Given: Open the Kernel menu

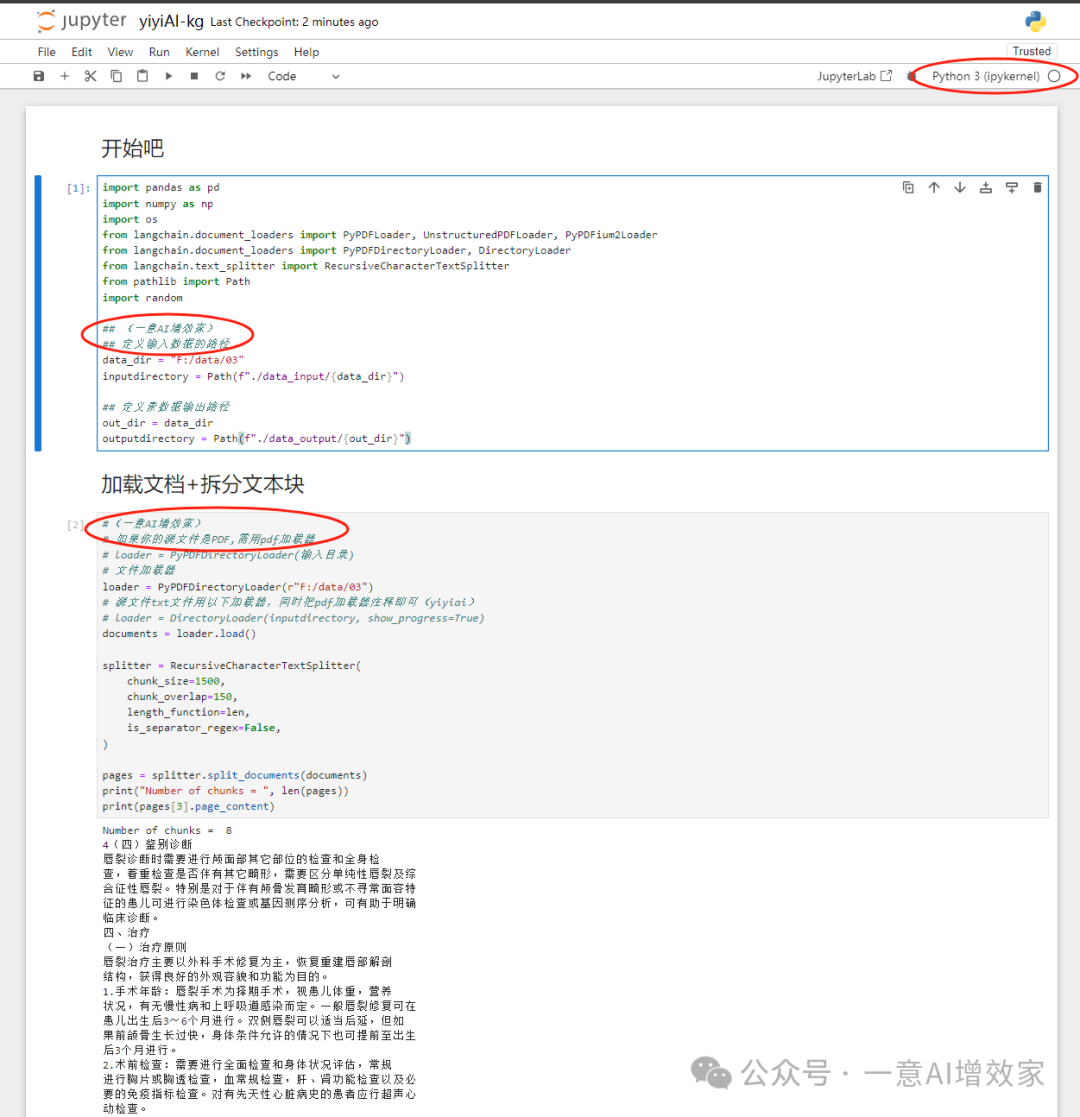Looking at the screenshot, I should [202, 52].
